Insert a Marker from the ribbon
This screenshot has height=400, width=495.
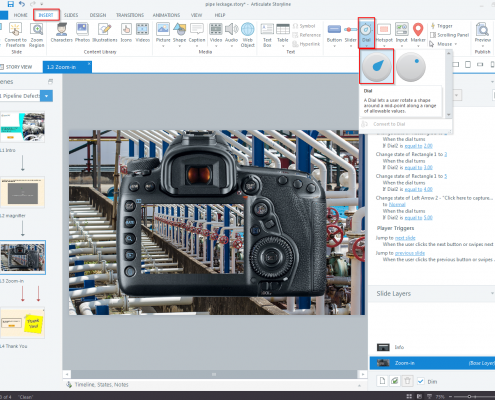418,33
